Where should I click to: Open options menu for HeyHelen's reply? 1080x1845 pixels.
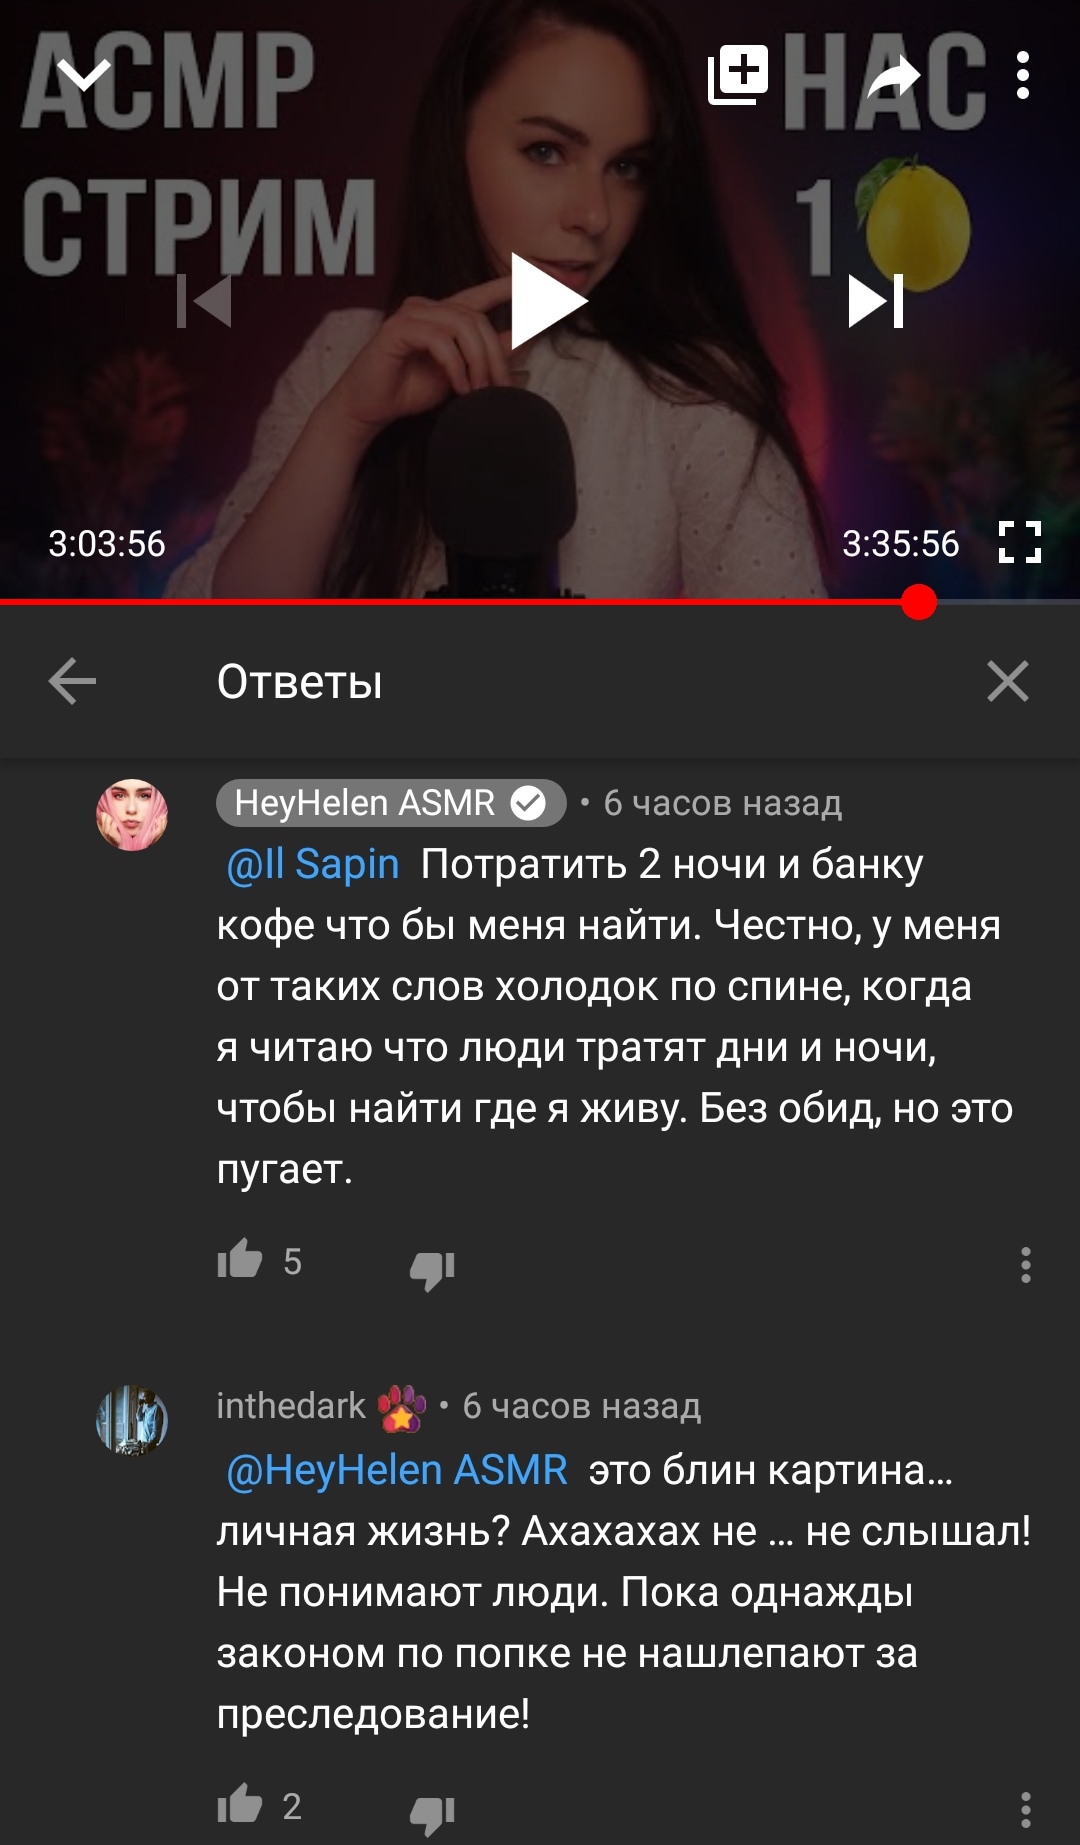pyautogui.click(x=1025, y=1265)
